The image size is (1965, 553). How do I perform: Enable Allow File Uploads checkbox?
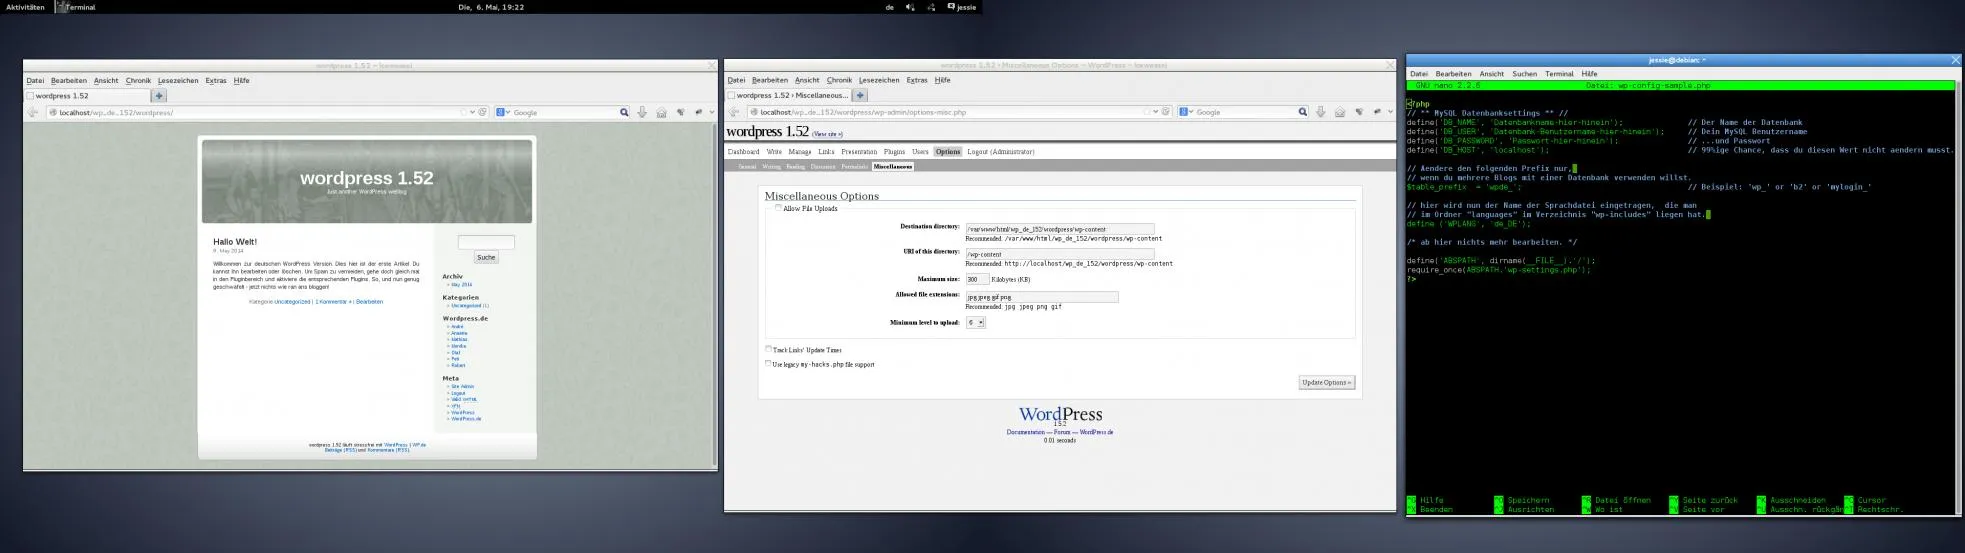[x=779, y=208]
